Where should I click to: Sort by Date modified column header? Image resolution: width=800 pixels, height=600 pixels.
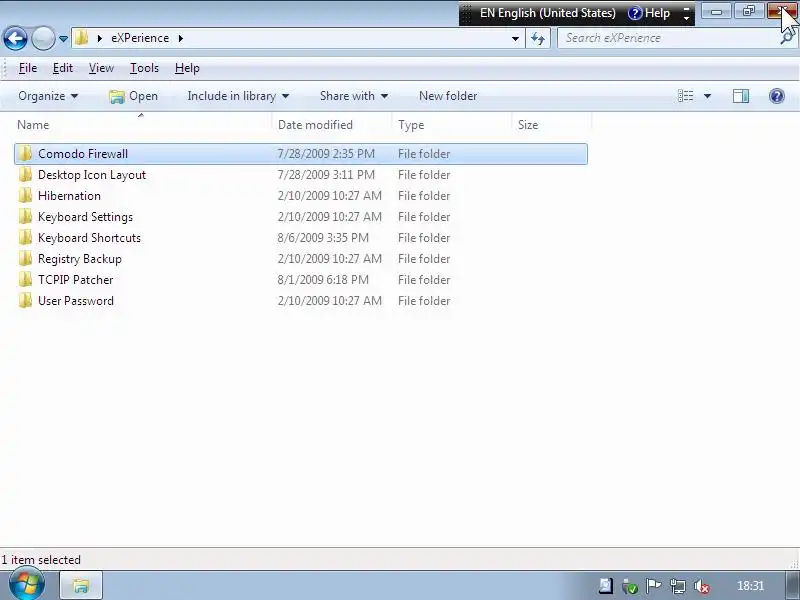(x=332, y=124)
